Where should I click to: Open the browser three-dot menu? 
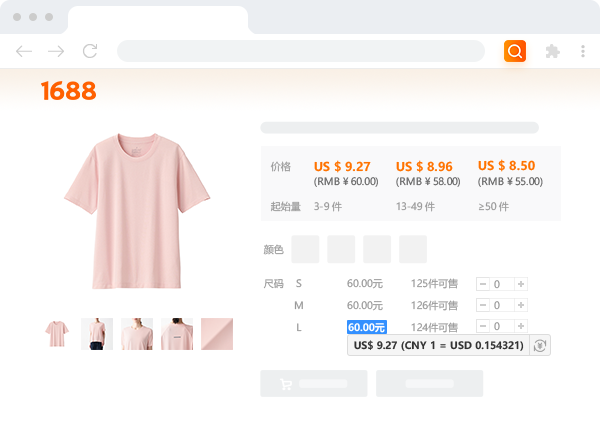pos(583,51)
